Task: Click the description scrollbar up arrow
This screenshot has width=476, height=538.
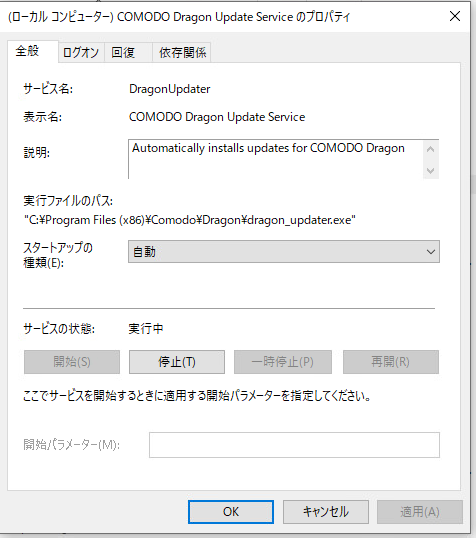Action: pos(431,150)
